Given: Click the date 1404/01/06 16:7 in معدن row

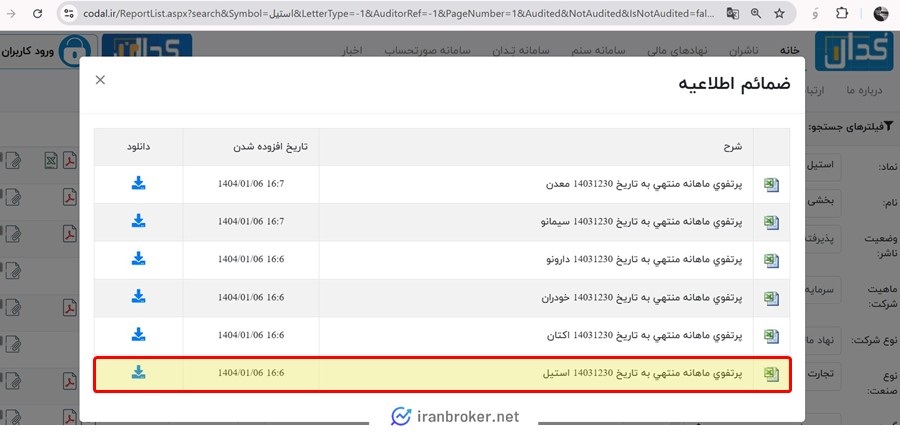Looking at the screenshot, I should click(251, 184).
